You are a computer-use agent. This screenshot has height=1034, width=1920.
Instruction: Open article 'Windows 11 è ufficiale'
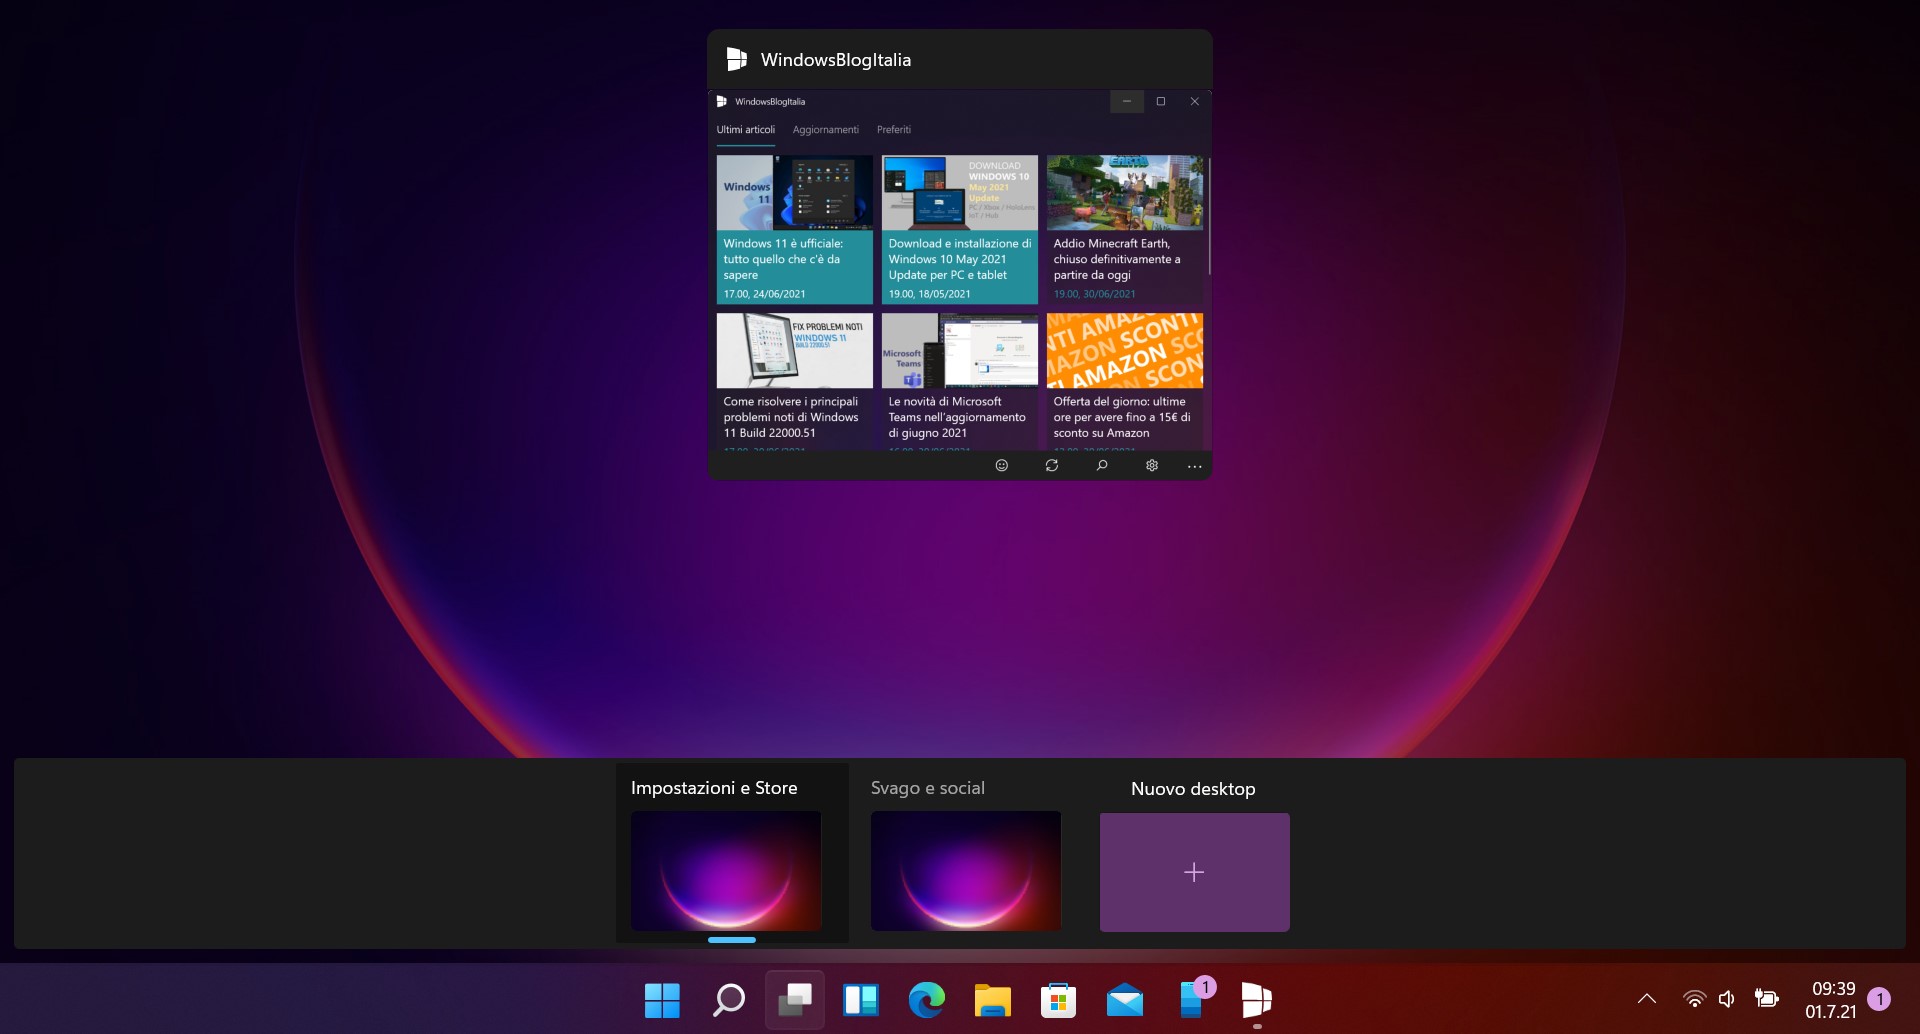[795, 229]
